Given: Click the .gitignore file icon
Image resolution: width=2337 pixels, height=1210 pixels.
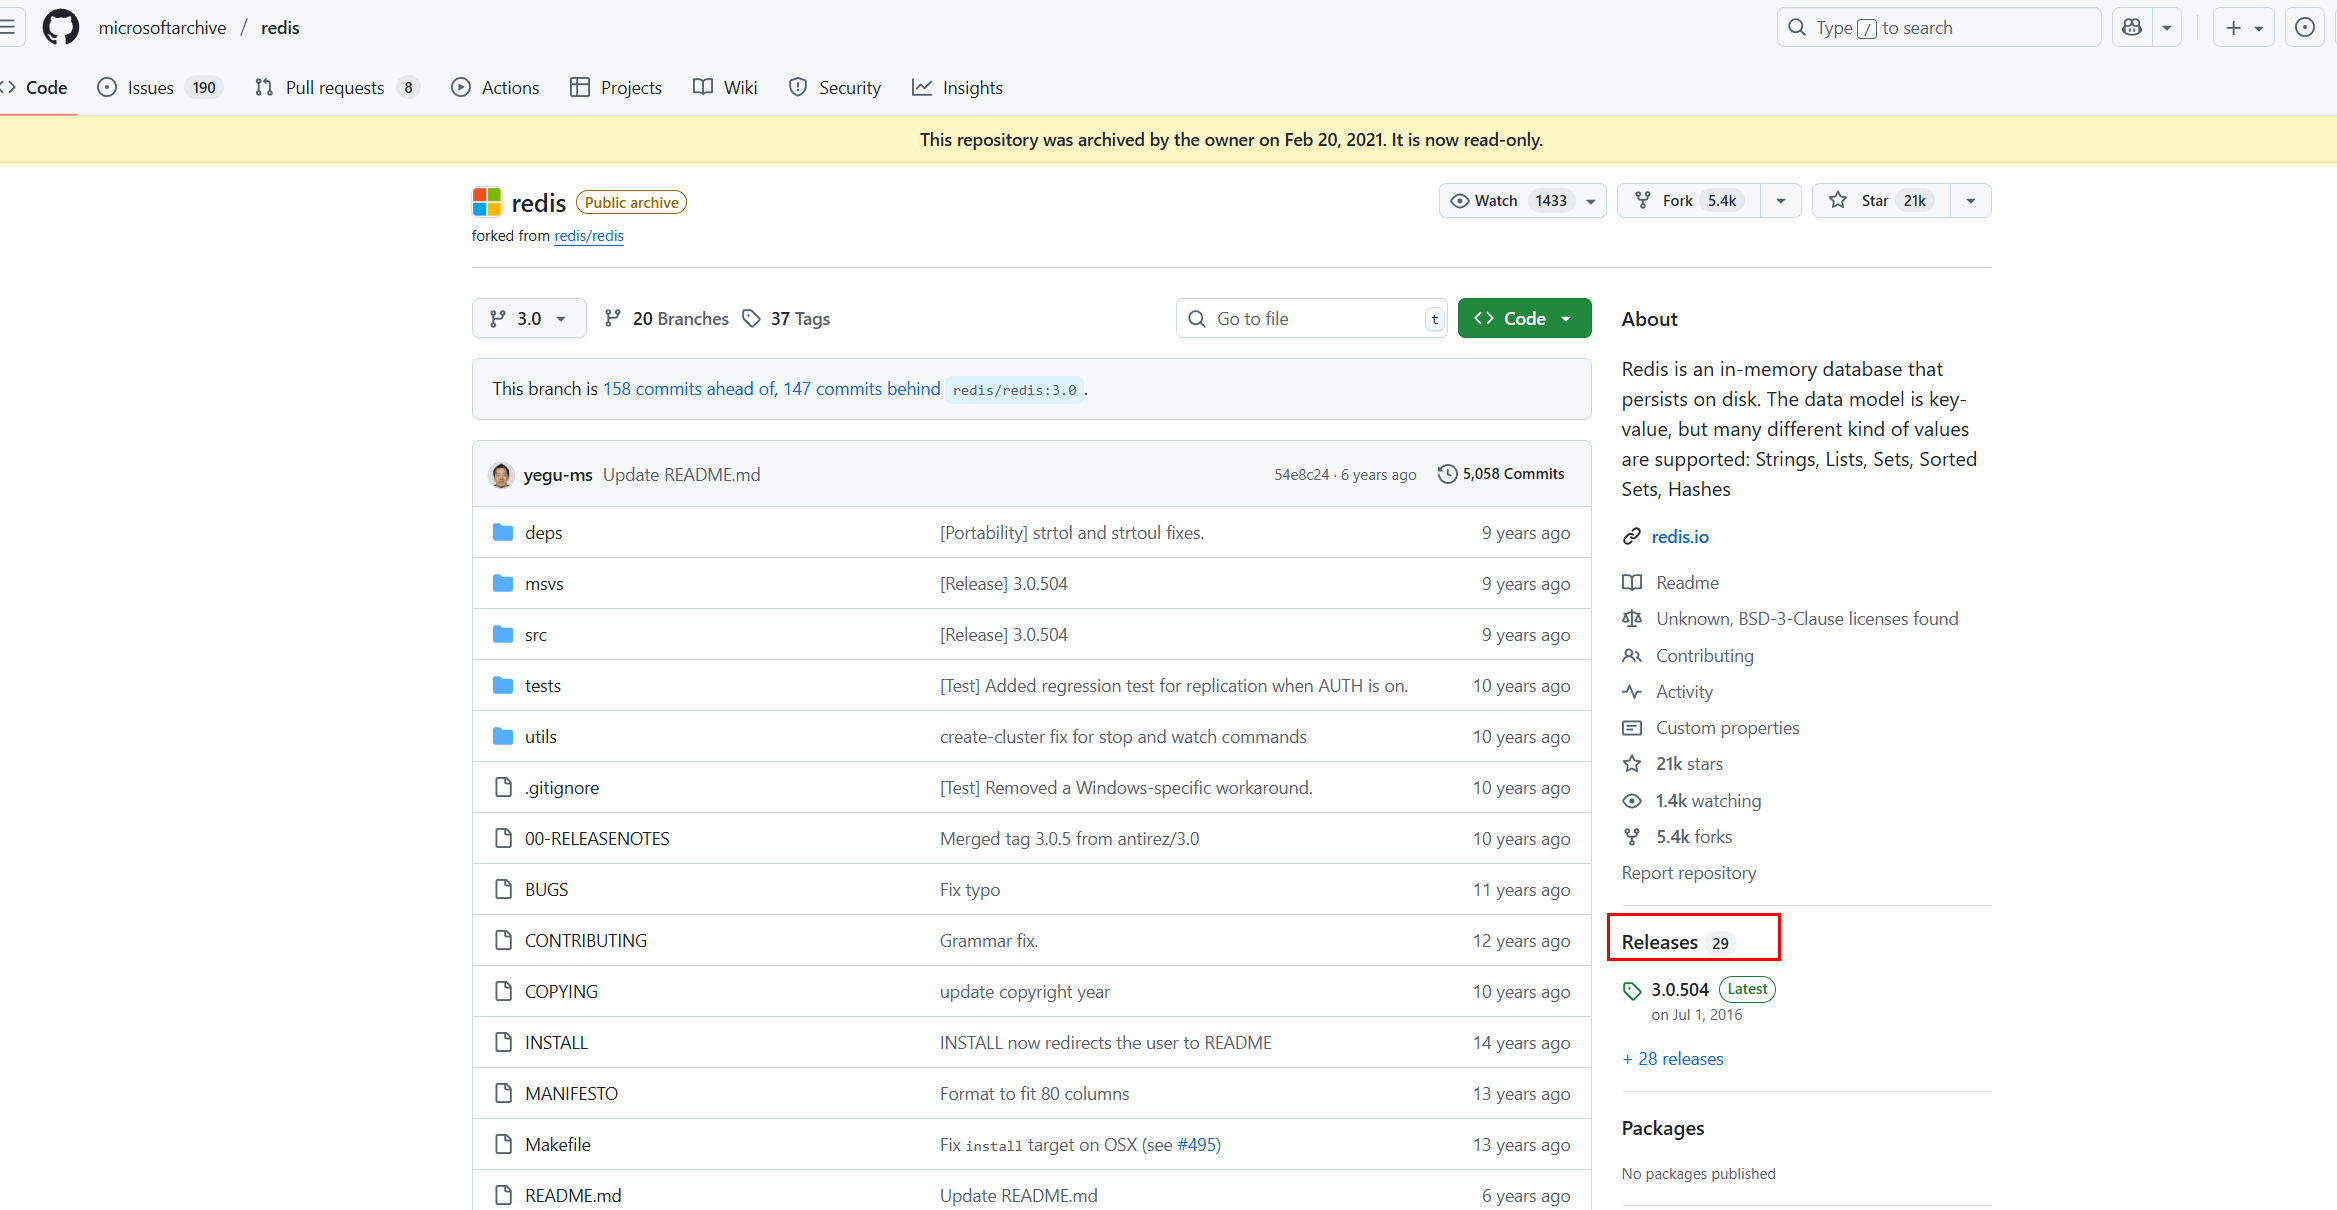Looking at the screenshot, I should [x=503, y=787].
